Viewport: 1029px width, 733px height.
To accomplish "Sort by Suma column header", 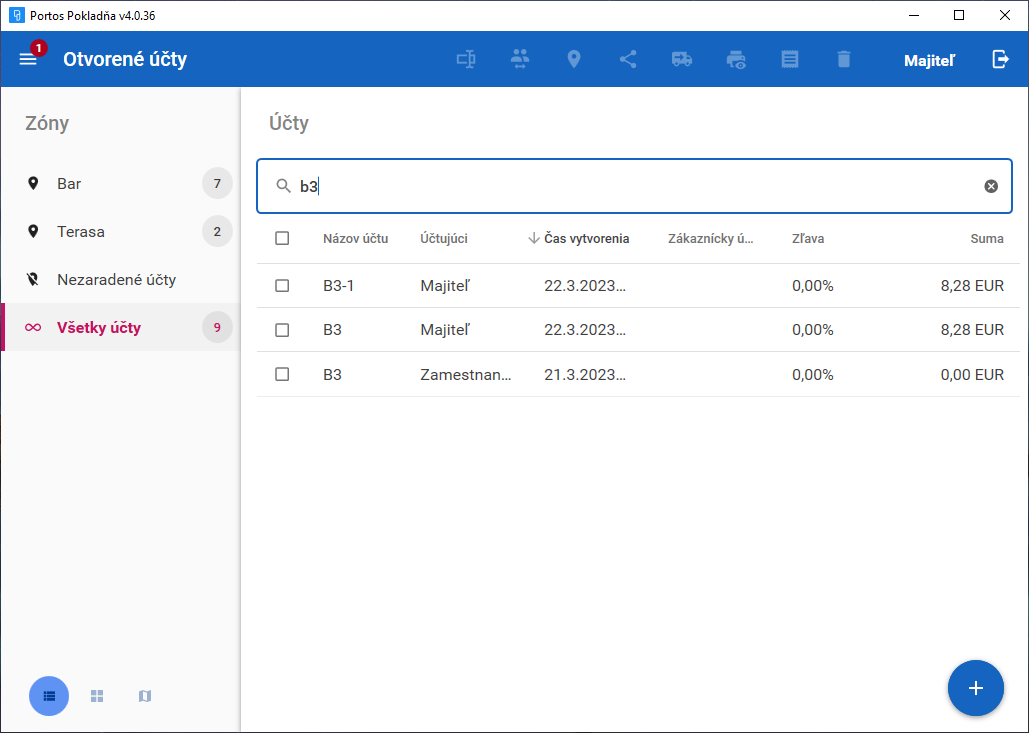I will click(987, 239).
